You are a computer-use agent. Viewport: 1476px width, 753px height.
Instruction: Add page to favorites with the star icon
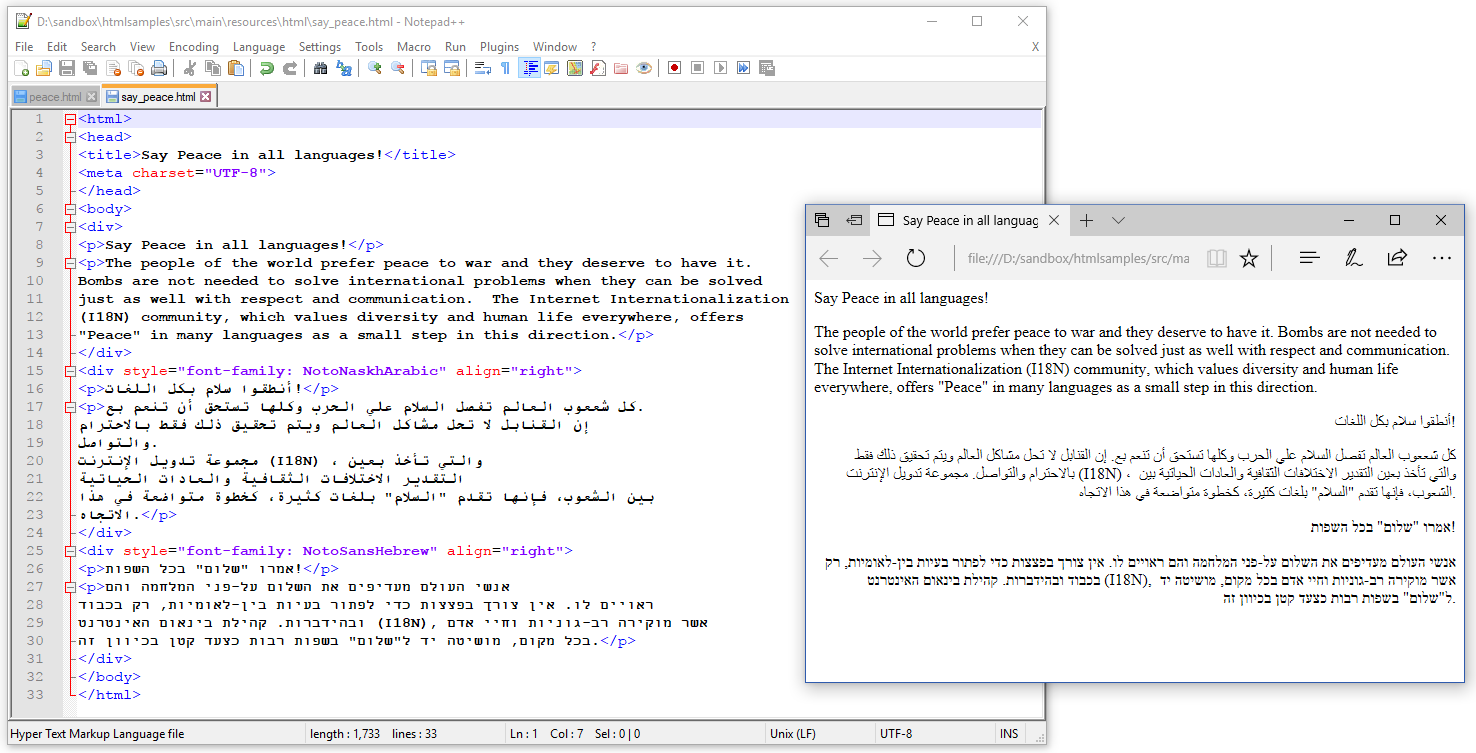(1248, 259)
